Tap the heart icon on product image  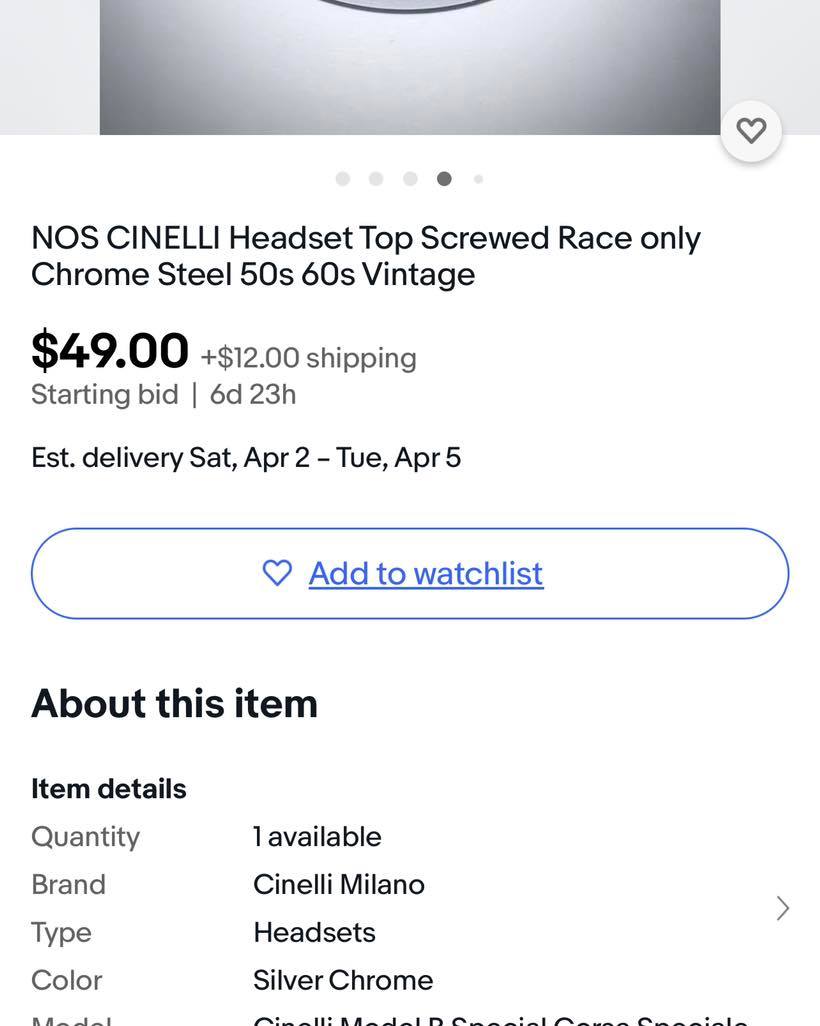point(751,131)
